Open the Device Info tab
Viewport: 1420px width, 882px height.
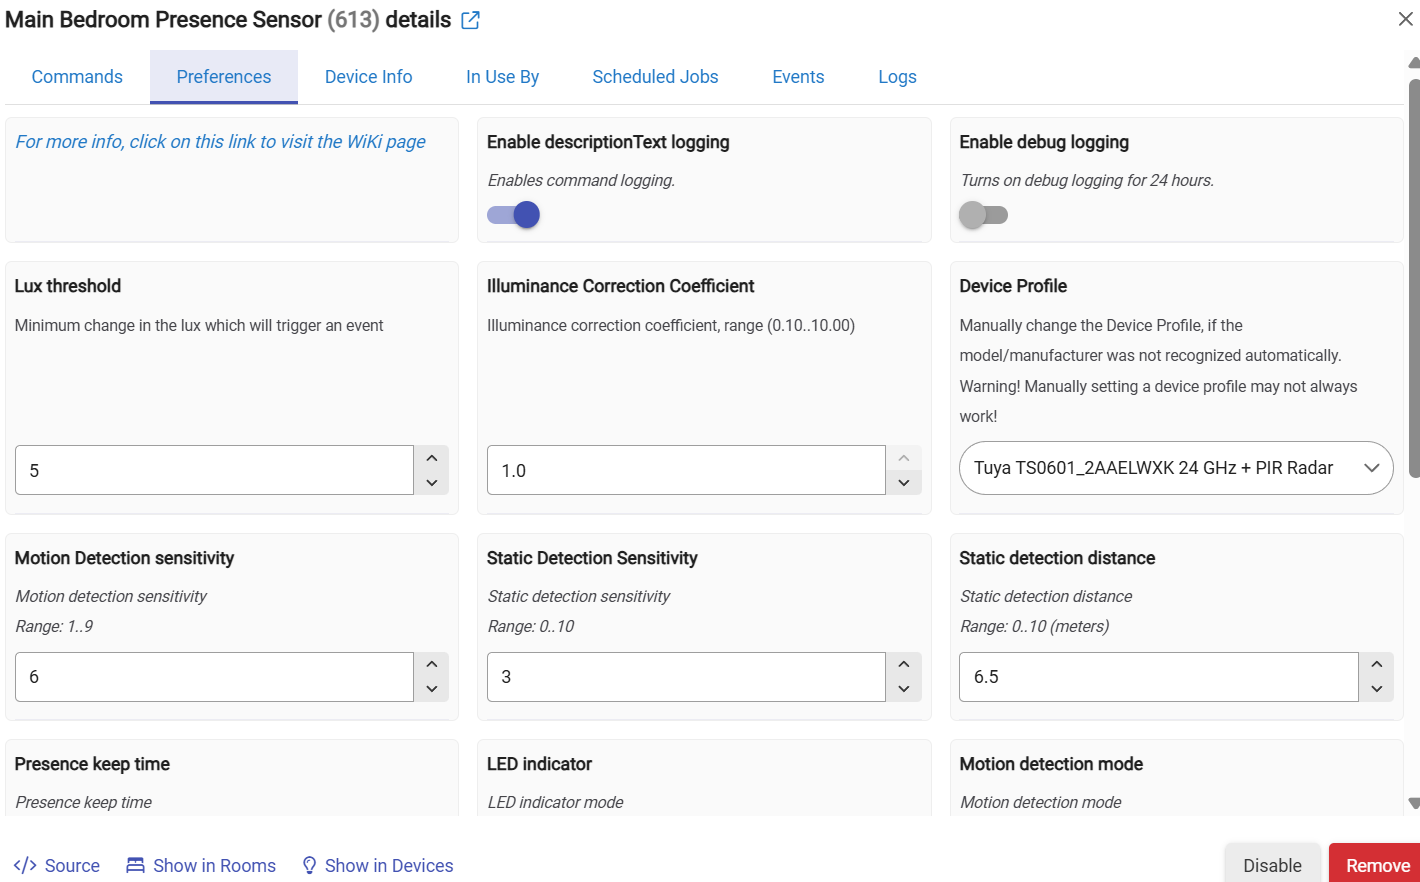click(368, 77)
